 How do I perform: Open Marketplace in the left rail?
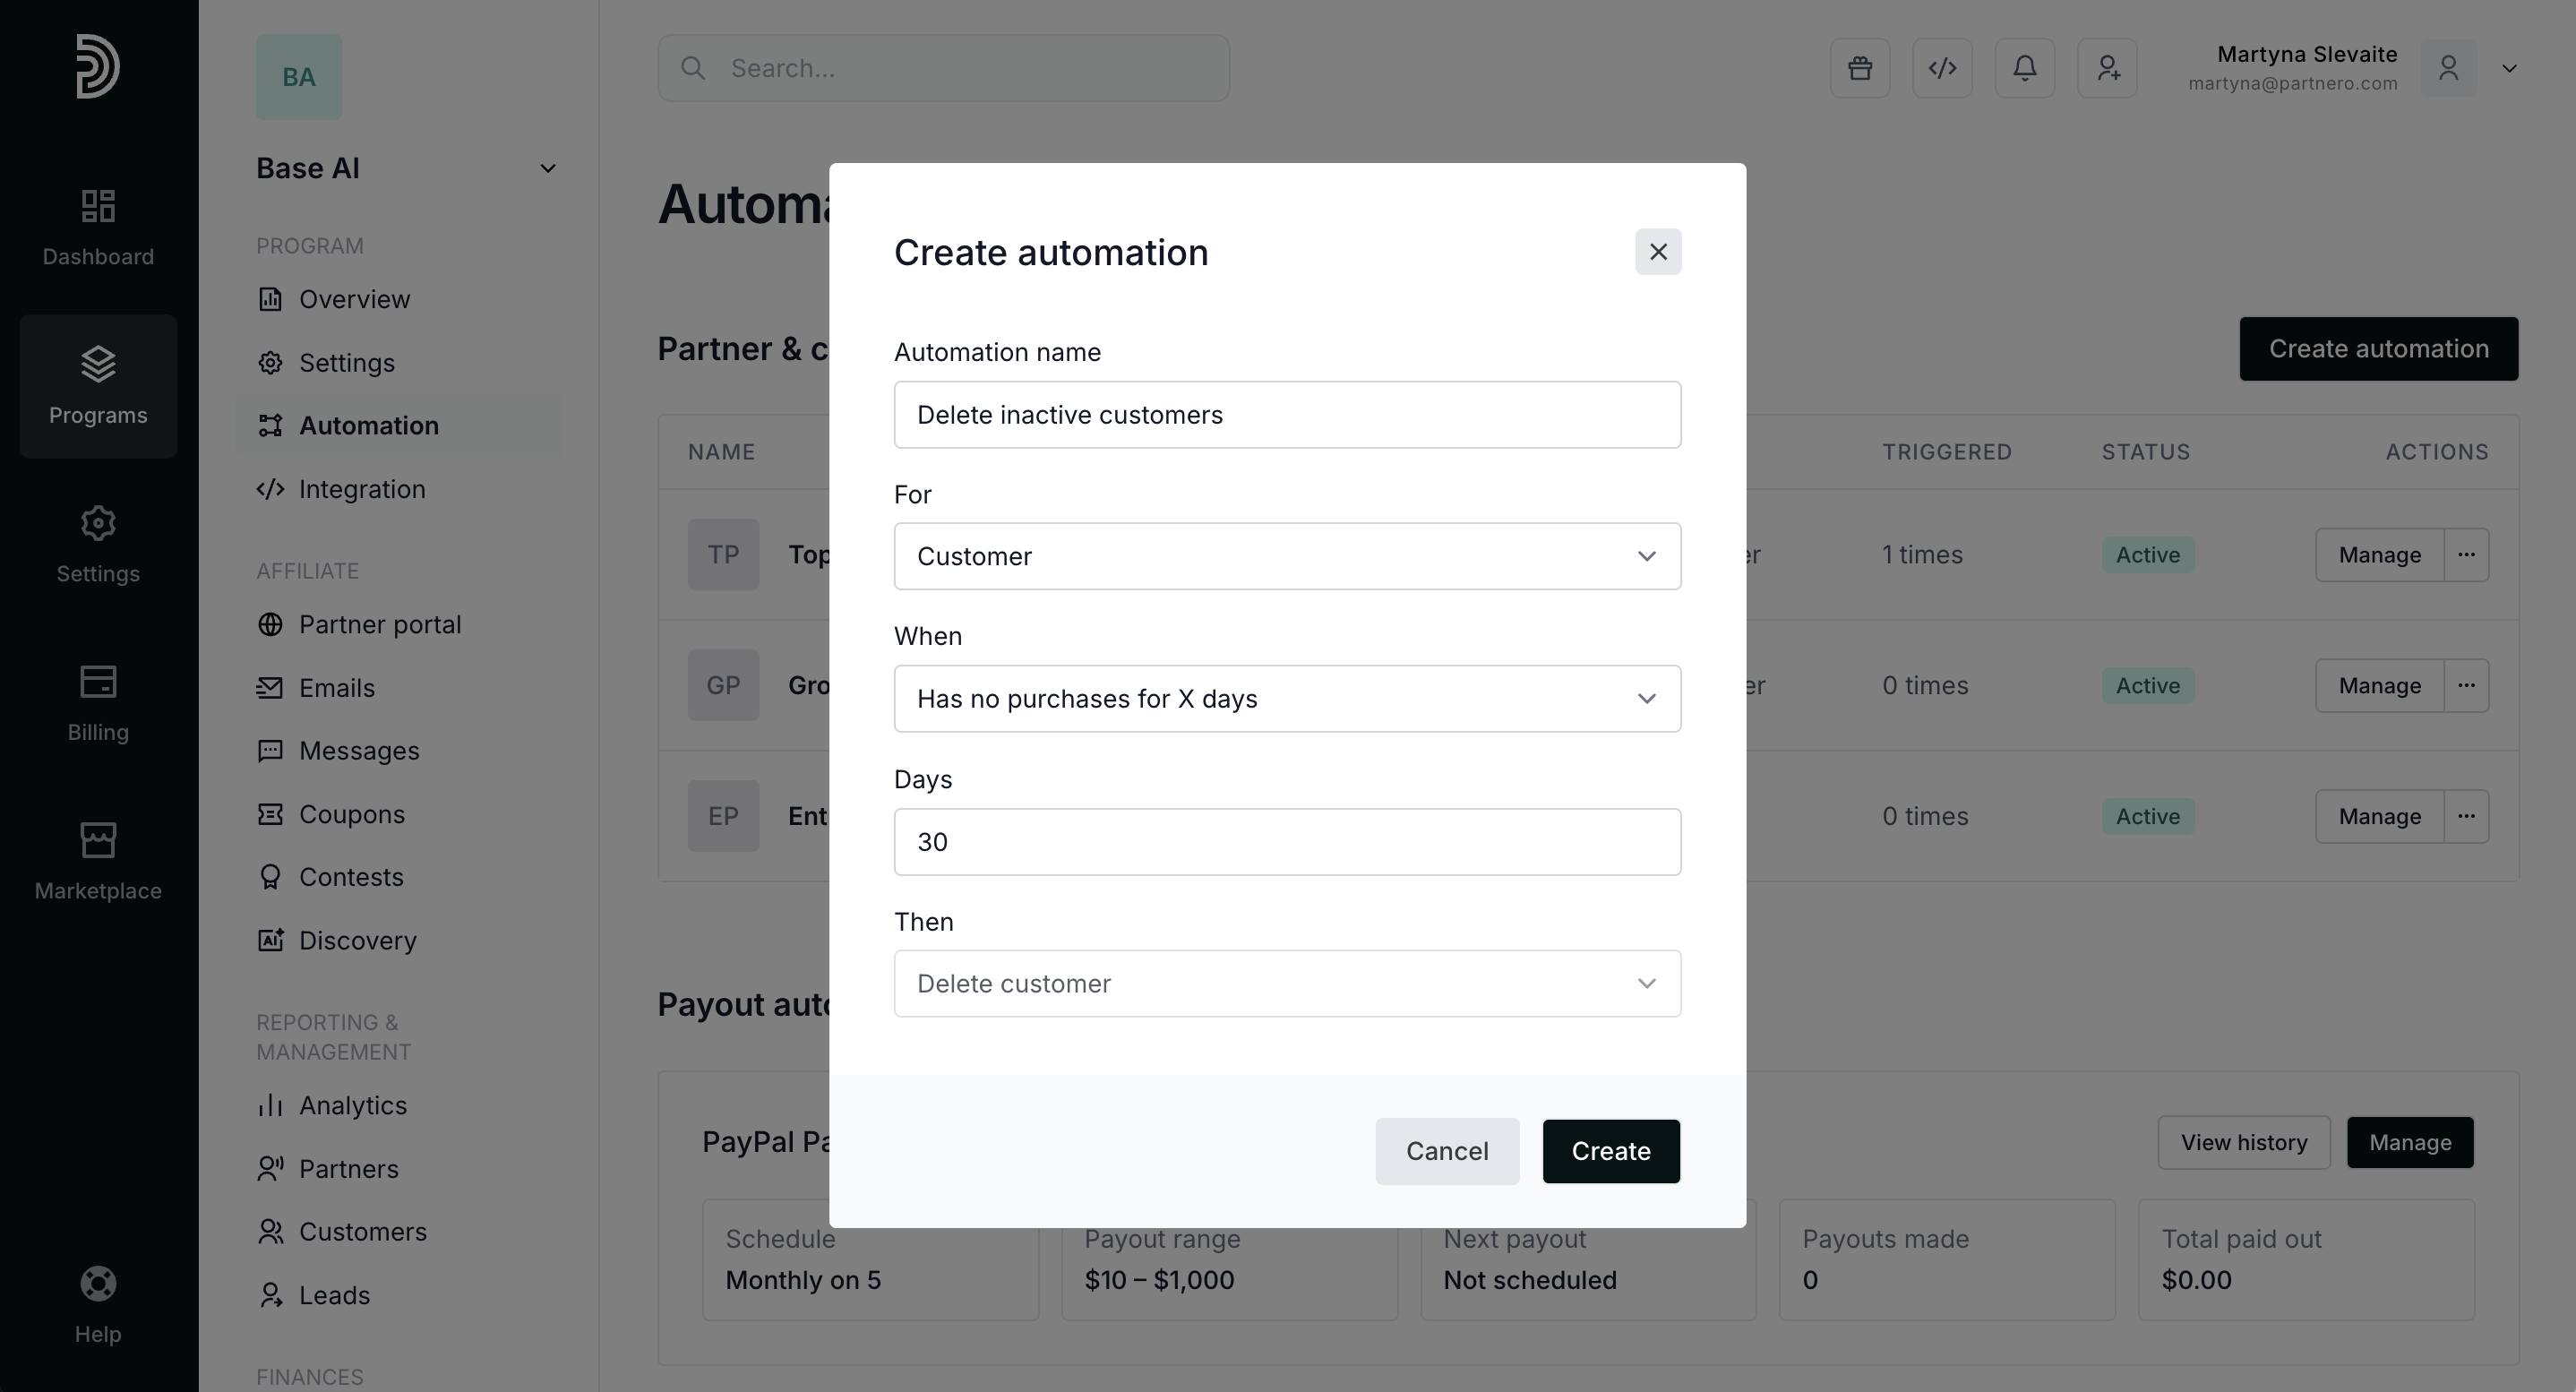pos(98,862)
